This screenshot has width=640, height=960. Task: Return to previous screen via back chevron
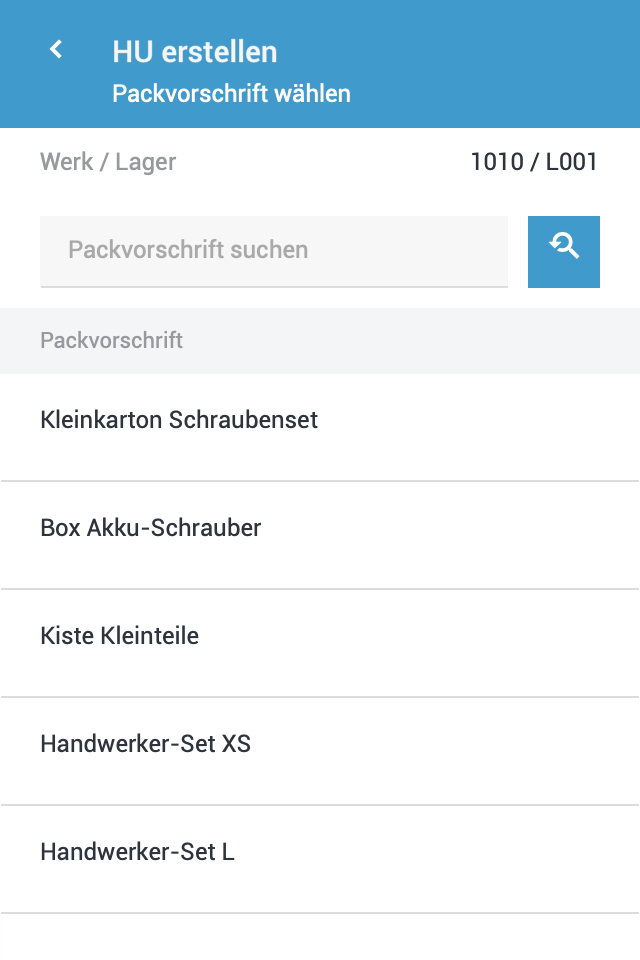pyautogui.click(x=57, y=50)
